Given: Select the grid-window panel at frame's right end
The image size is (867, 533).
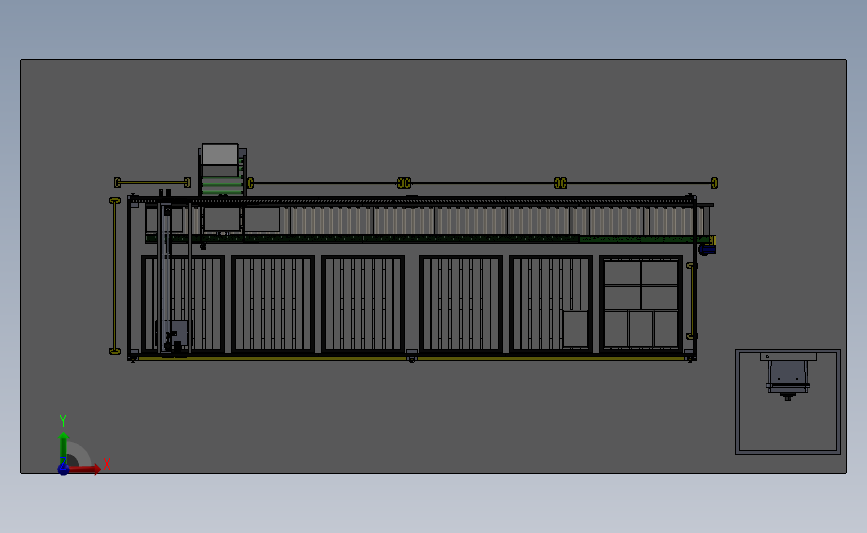Looking at the screenshot, I should coord(641,304).
